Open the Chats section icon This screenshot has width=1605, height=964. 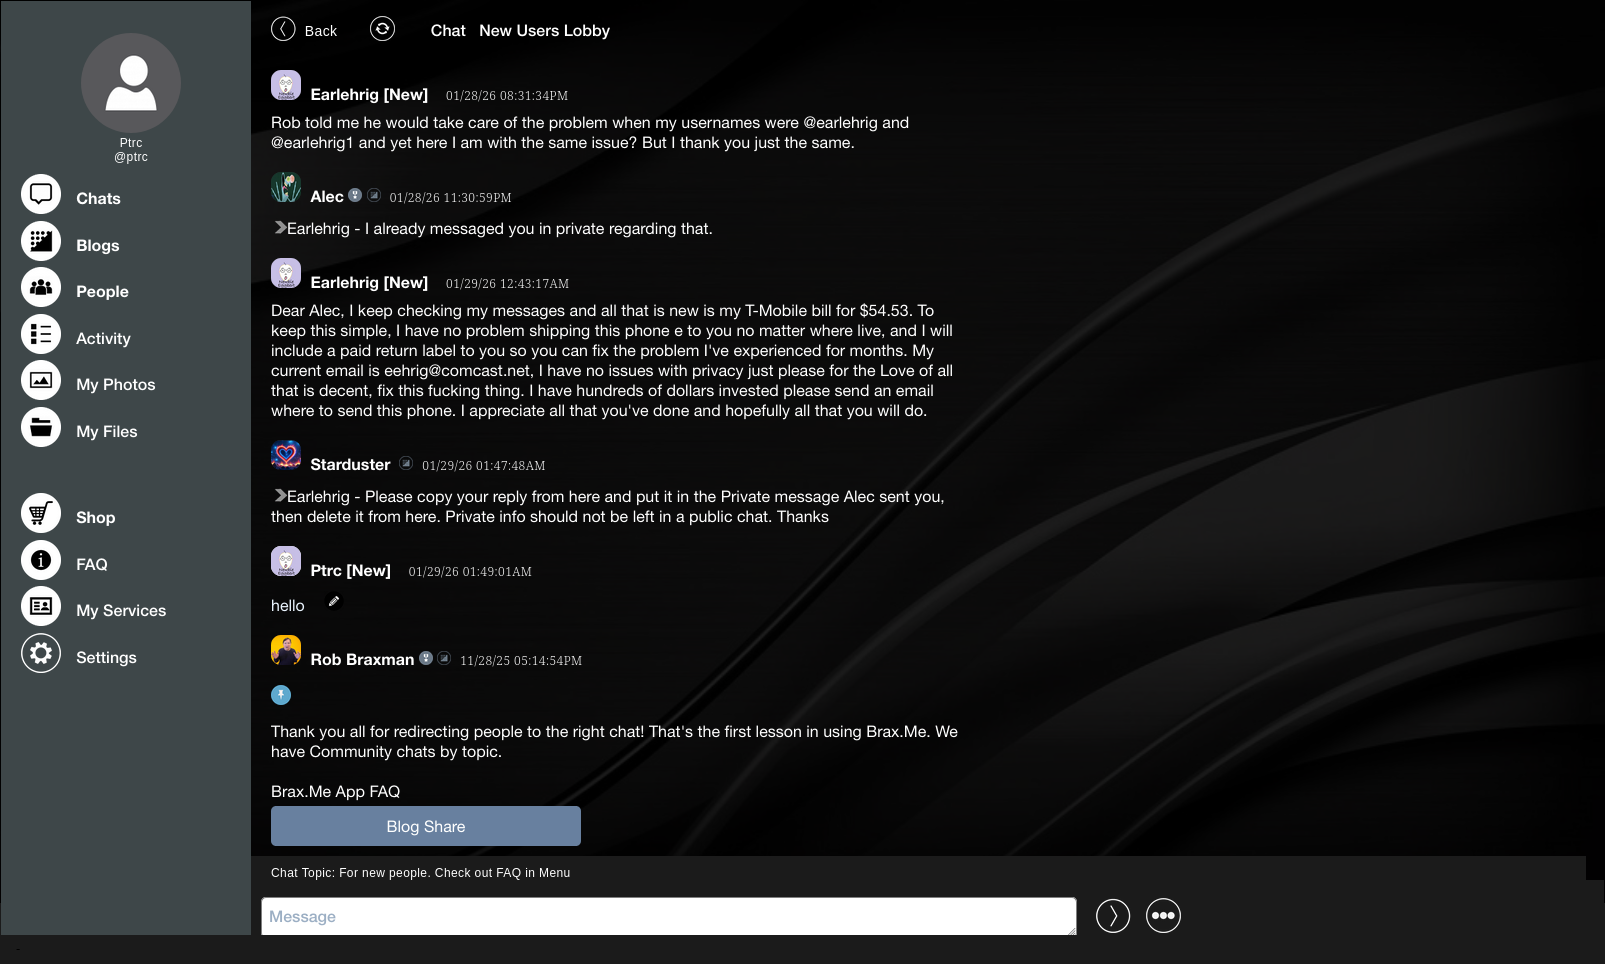41,194
